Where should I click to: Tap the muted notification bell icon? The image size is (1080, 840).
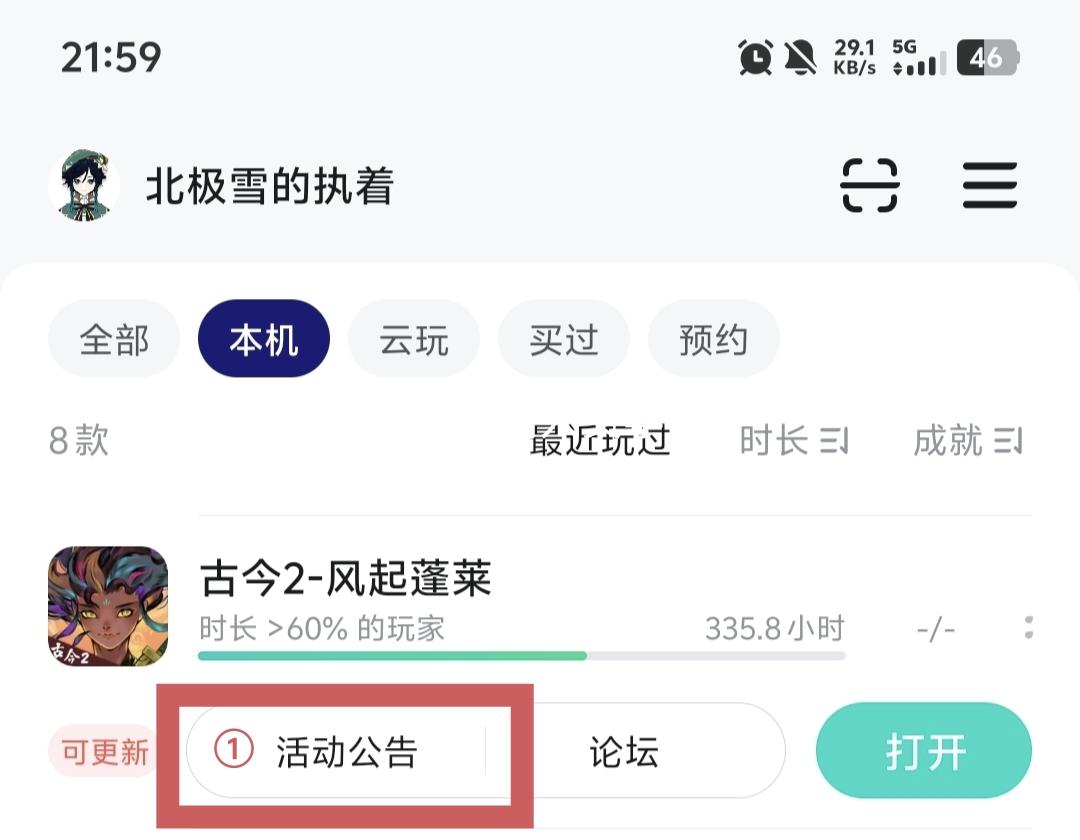click(x=800, y=58)
